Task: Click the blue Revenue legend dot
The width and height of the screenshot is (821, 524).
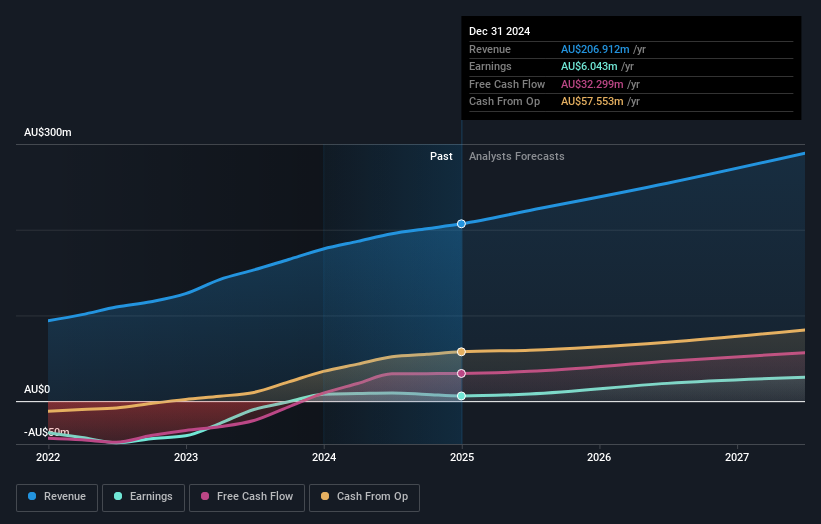Action: click(32, 496)
